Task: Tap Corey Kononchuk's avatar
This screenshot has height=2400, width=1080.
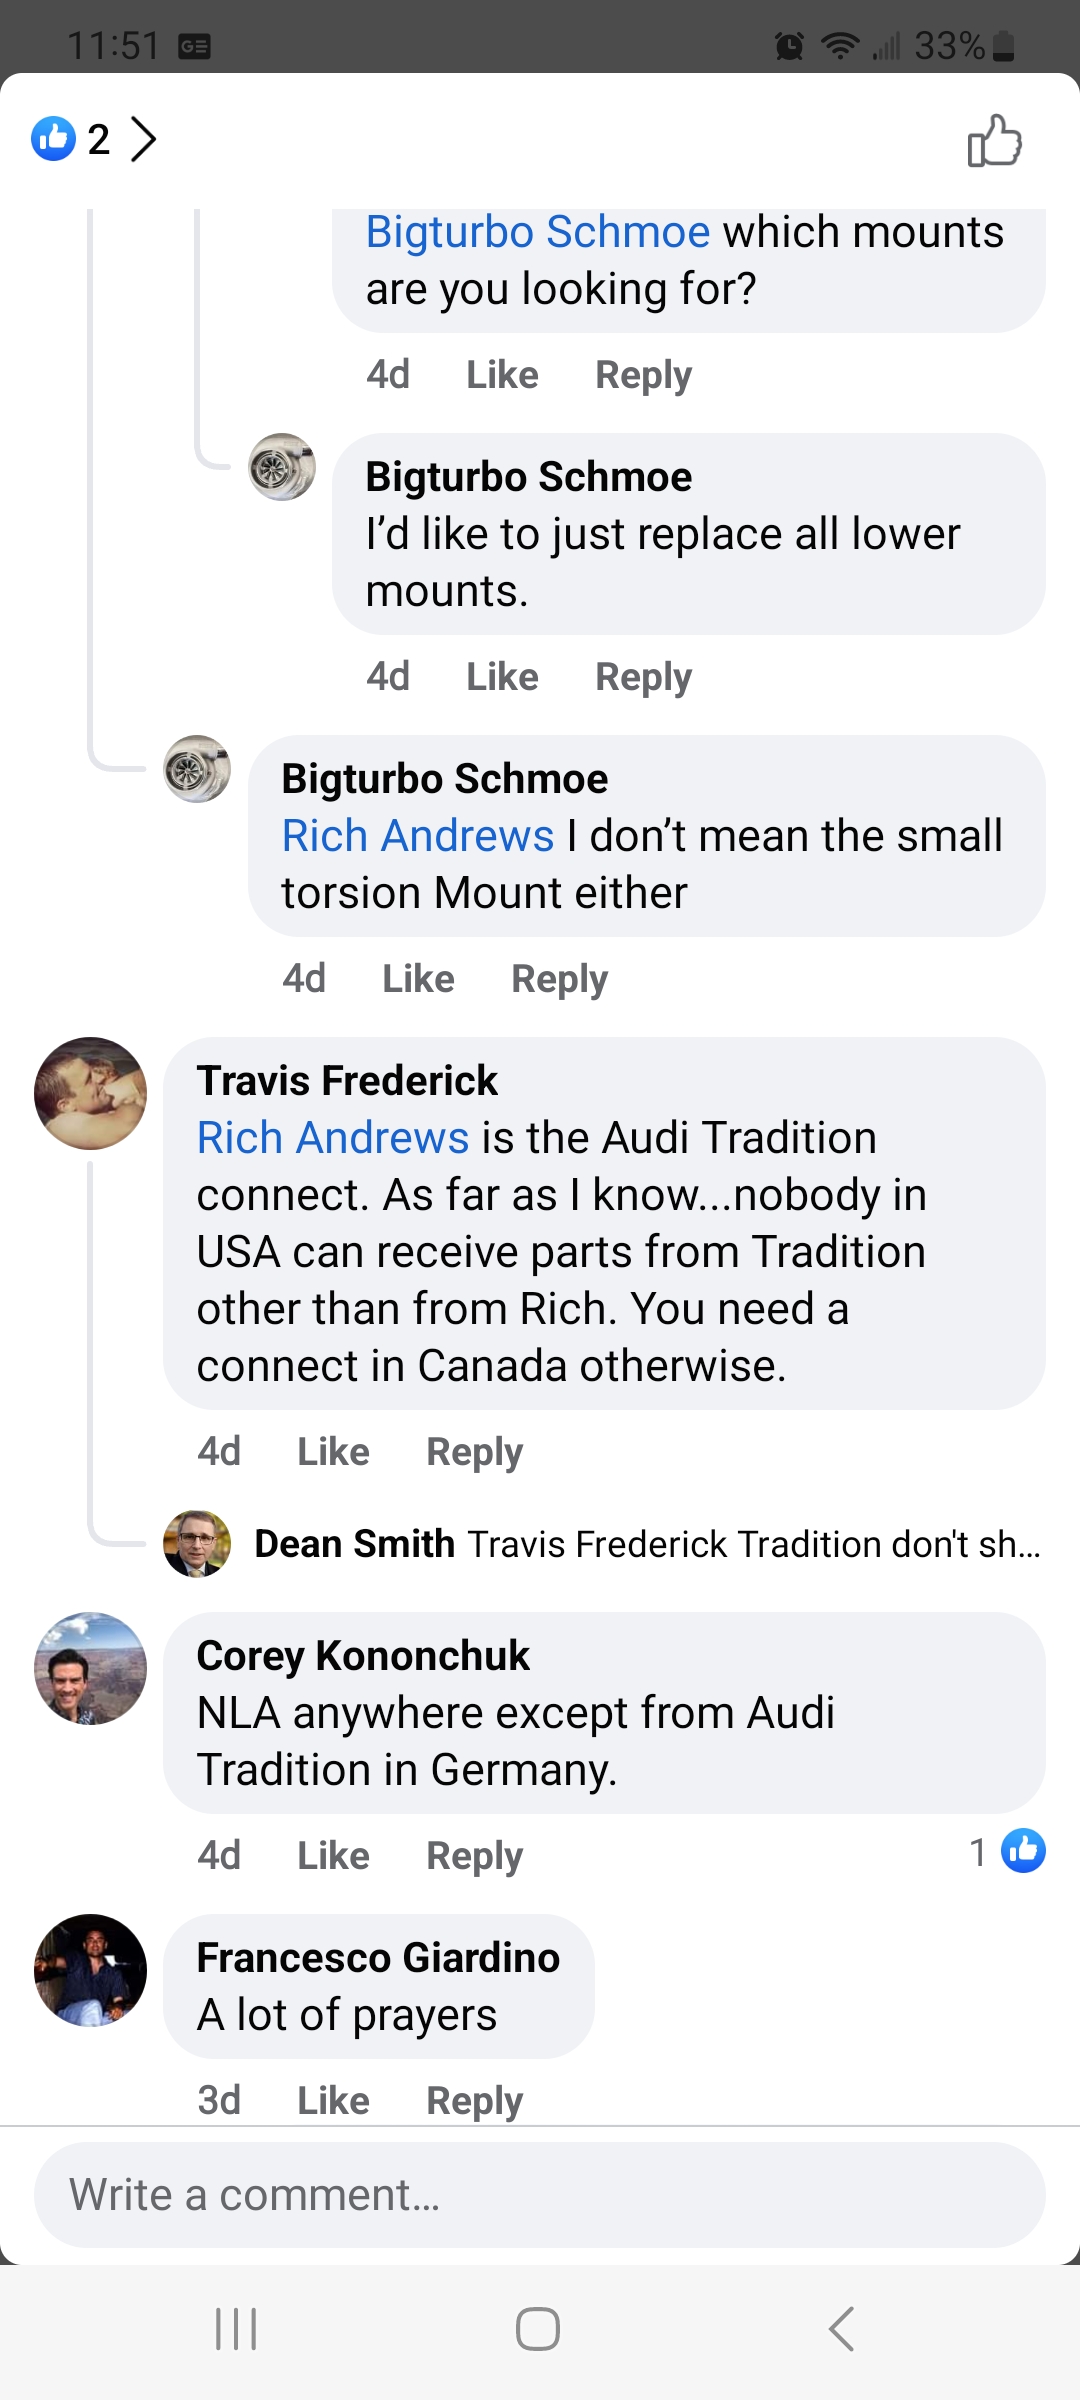Action: (90, 1668)
